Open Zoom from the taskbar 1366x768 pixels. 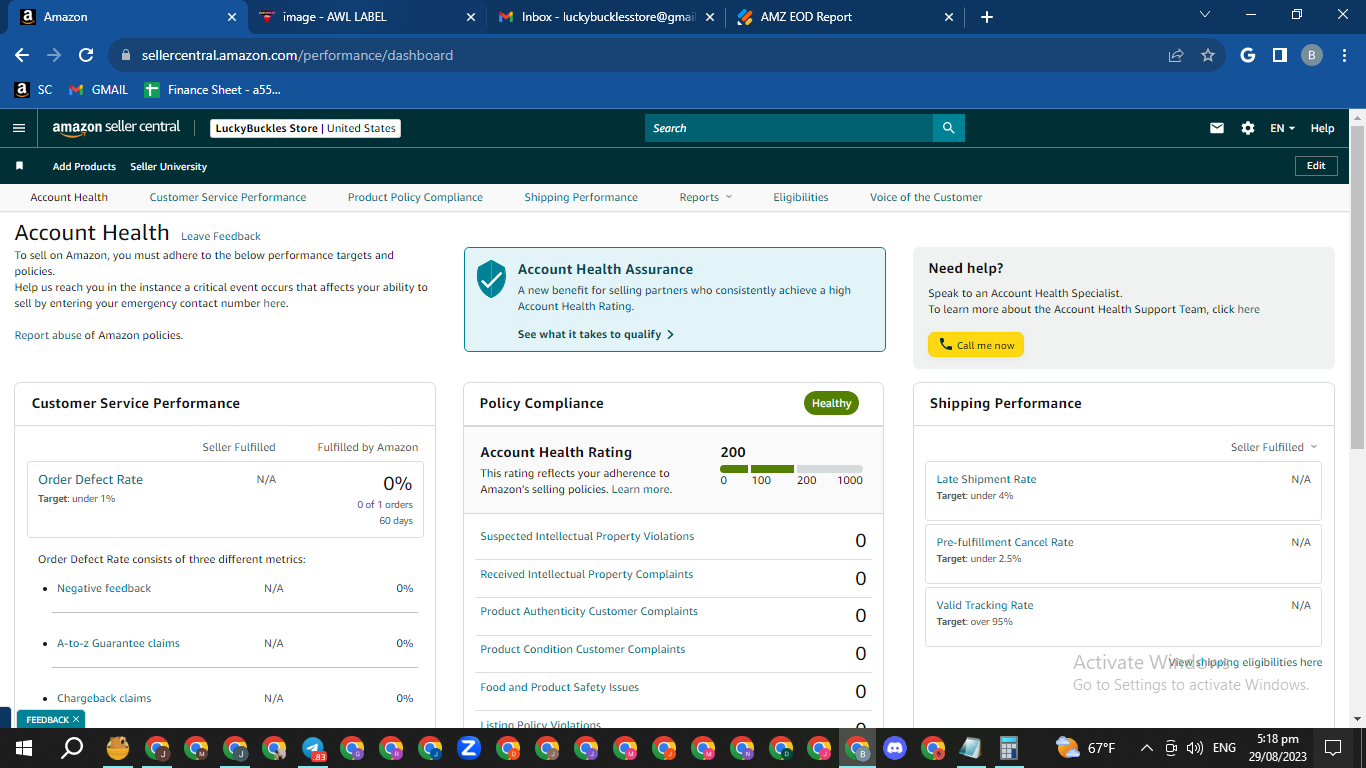pos(469,748)
